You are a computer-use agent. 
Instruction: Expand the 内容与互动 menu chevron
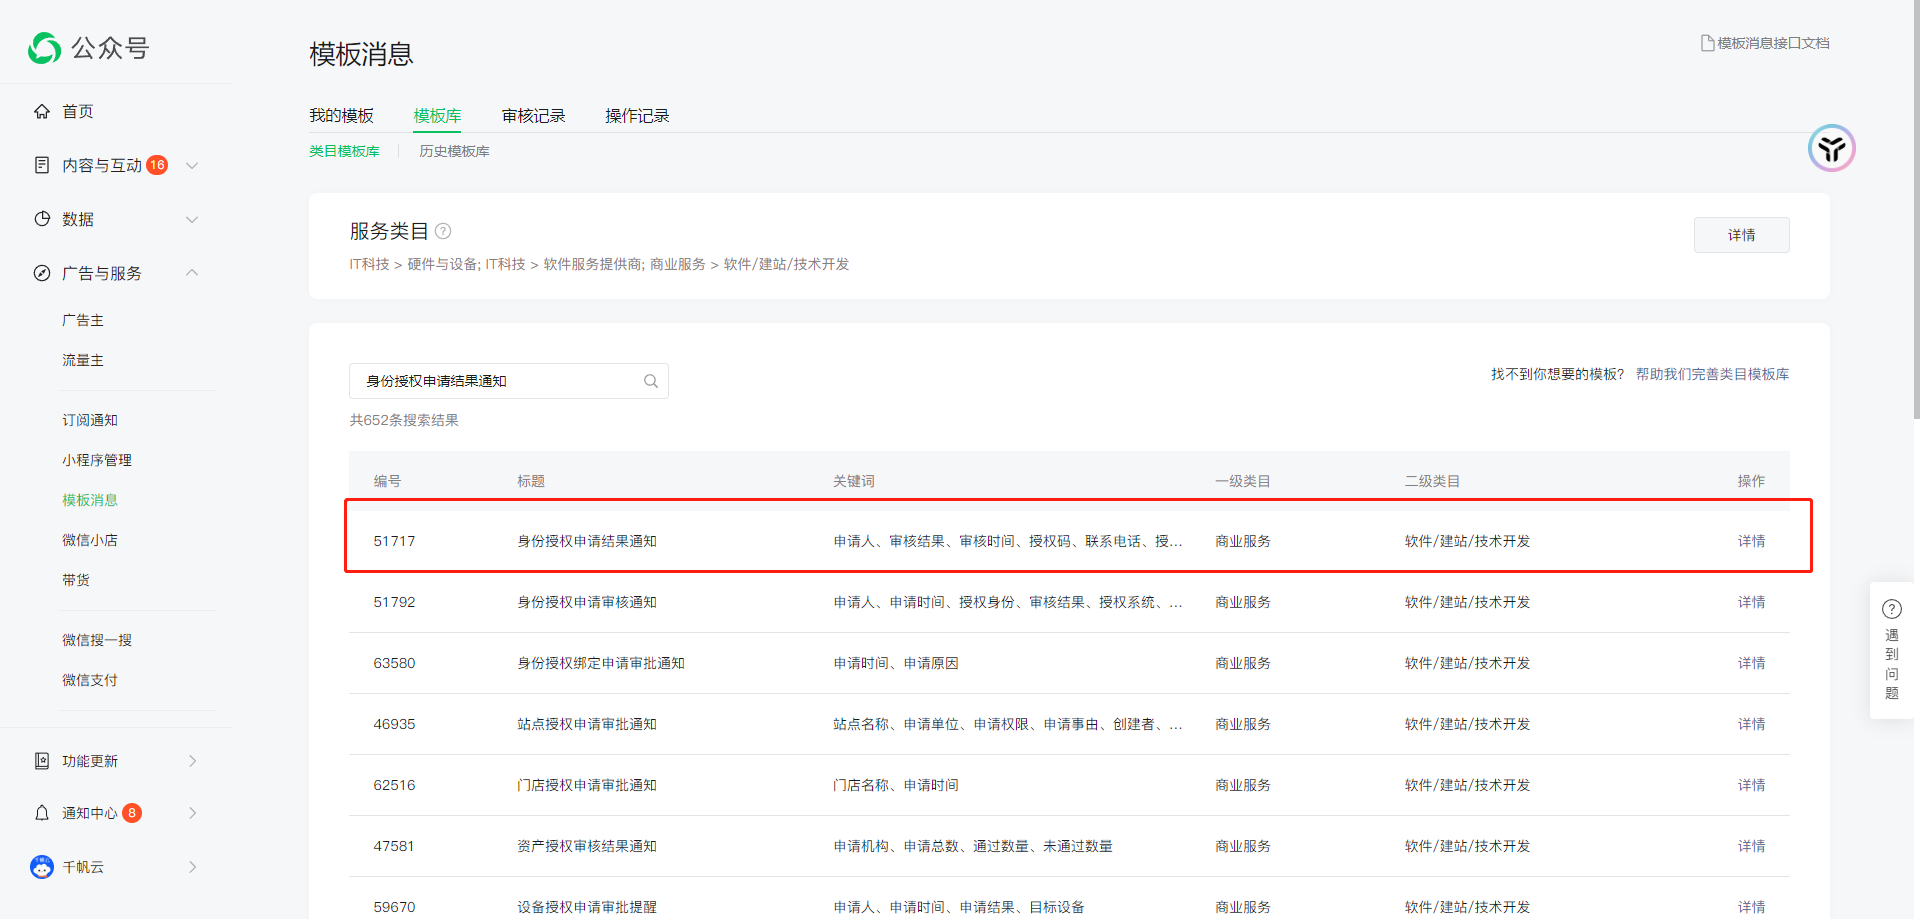click(x=192, y=165)
